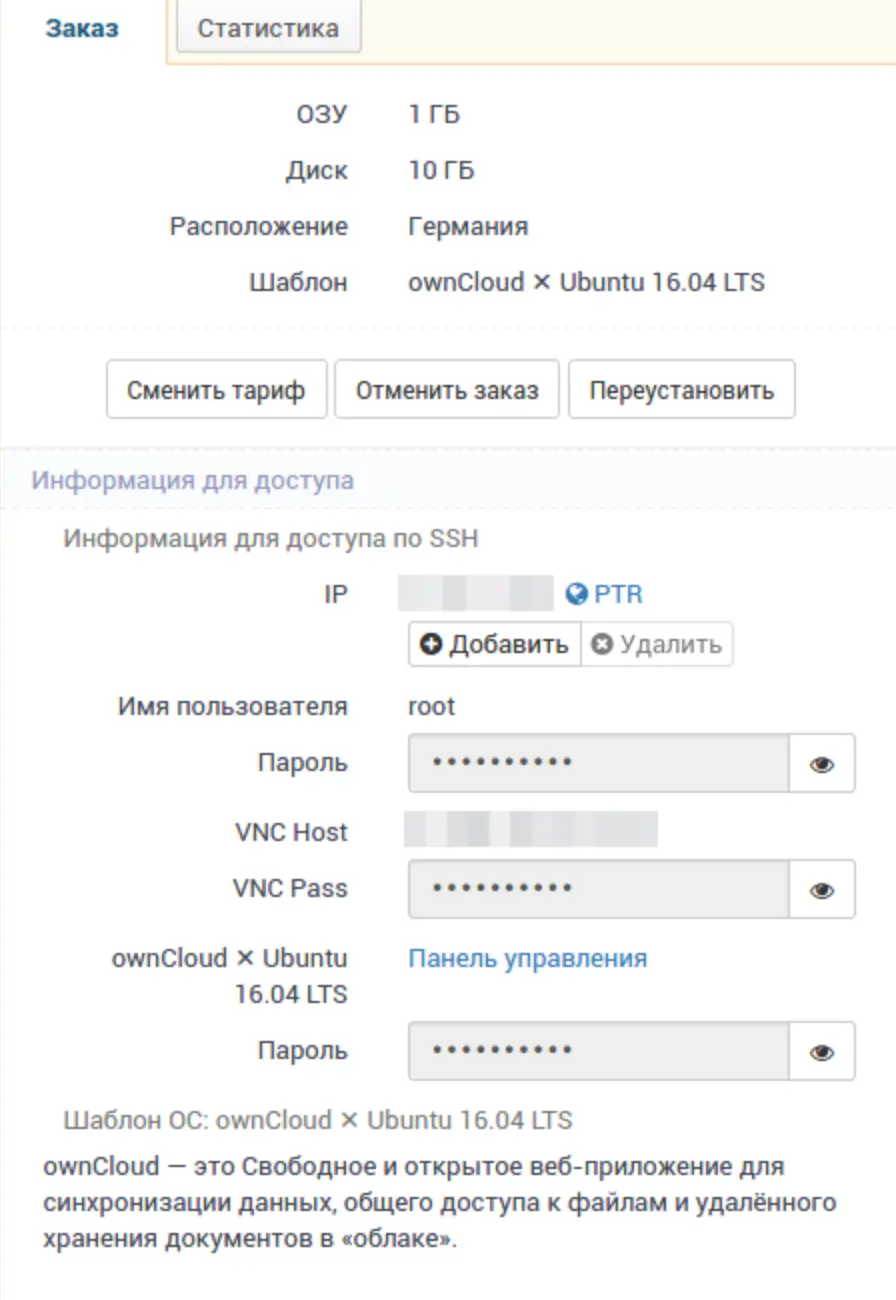Unmask the ownCloud panel password eye icon
The image size is (896, 1300).
[x=822, y=1051]
